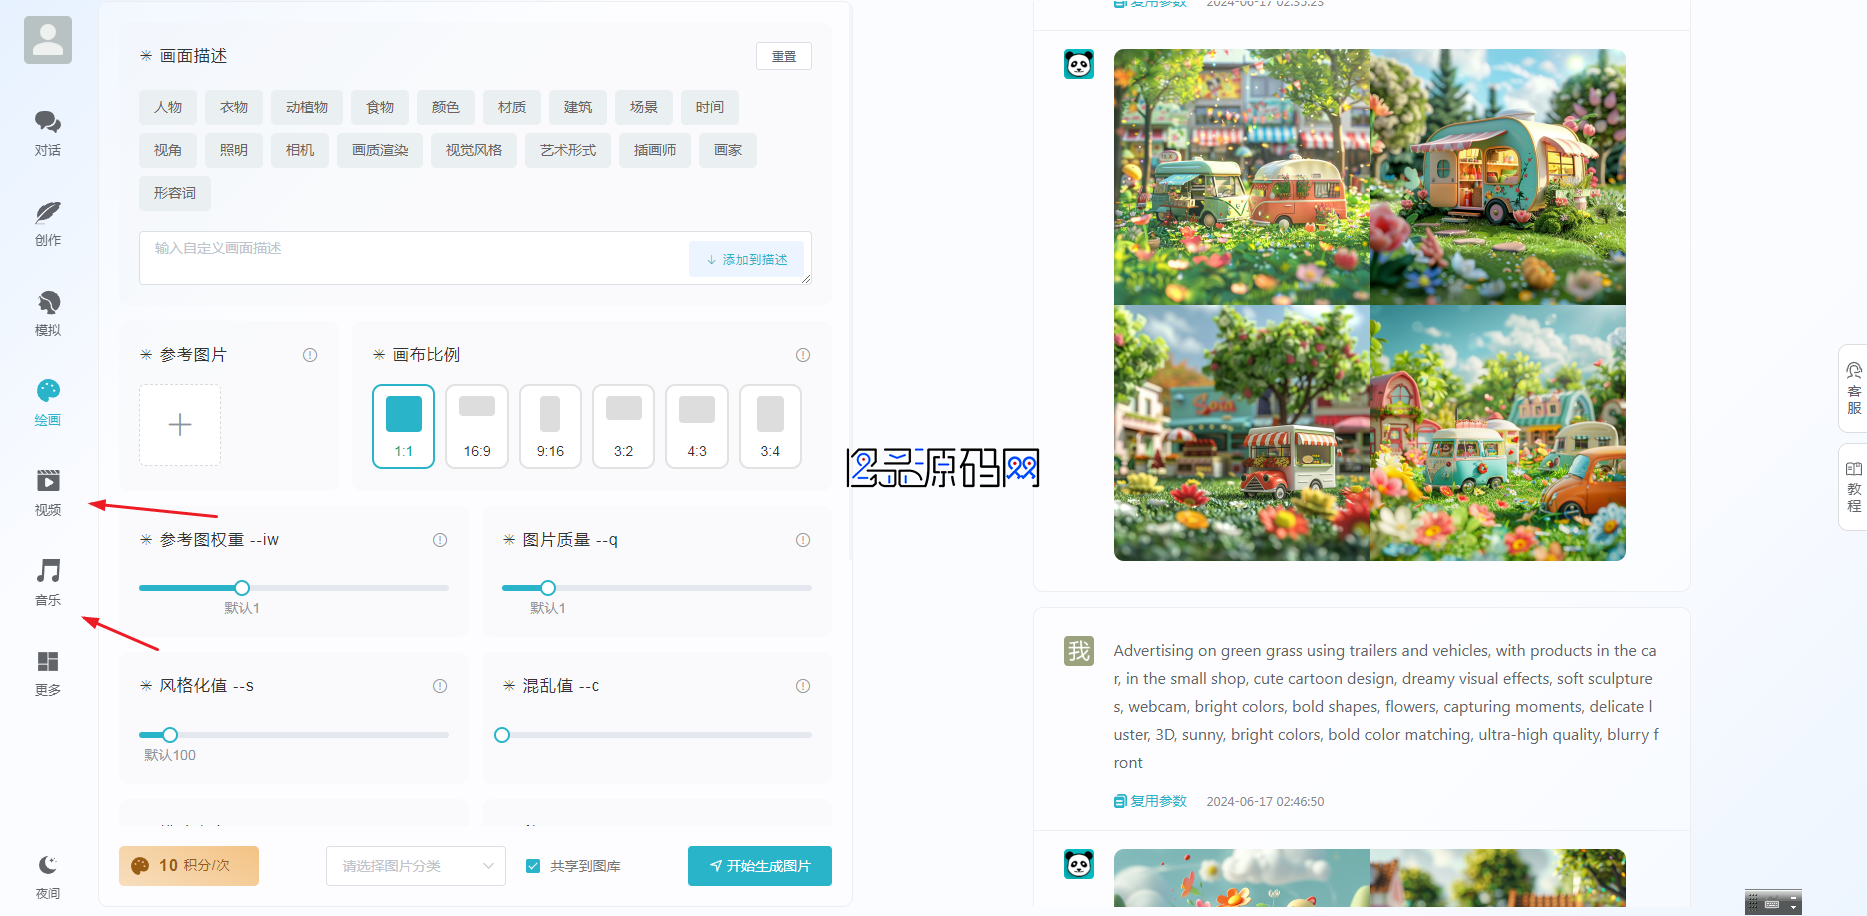Click the 10 积分/次 credits badge
1867x916 pixels.
[x=189, y=866]
